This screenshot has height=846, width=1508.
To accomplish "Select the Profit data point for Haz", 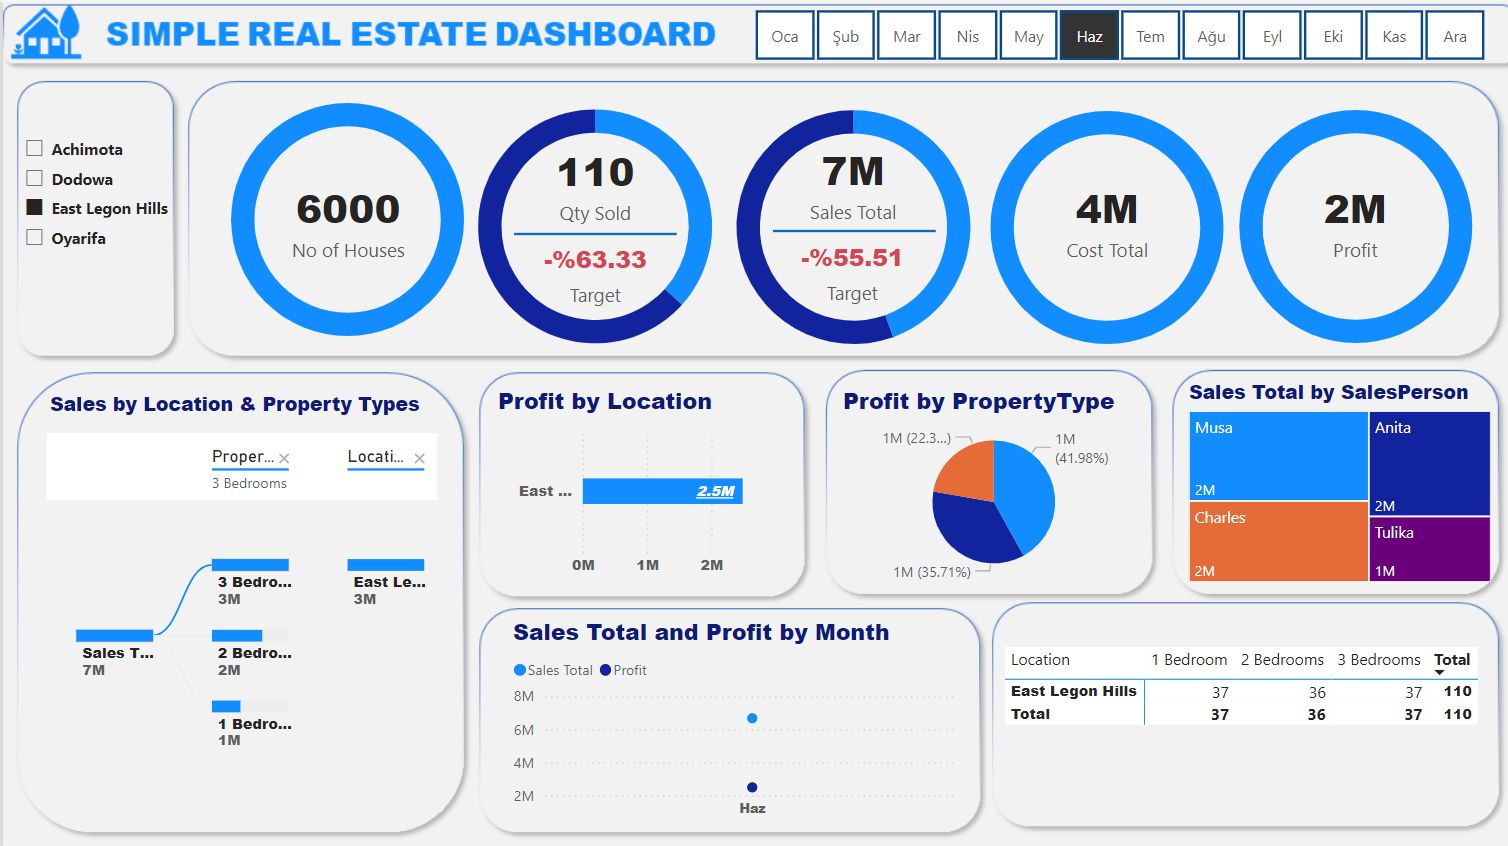I will 752,787.
